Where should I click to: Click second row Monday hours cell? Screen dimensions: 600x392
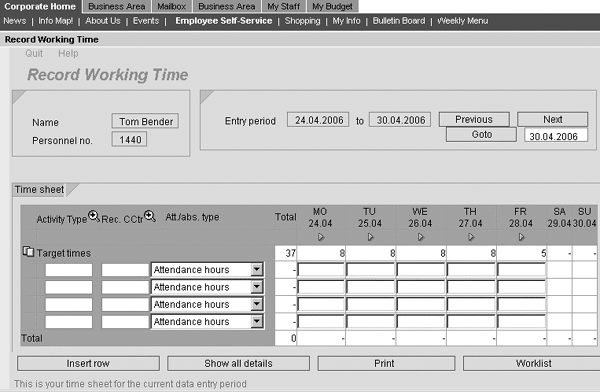[x=321, y=287]
